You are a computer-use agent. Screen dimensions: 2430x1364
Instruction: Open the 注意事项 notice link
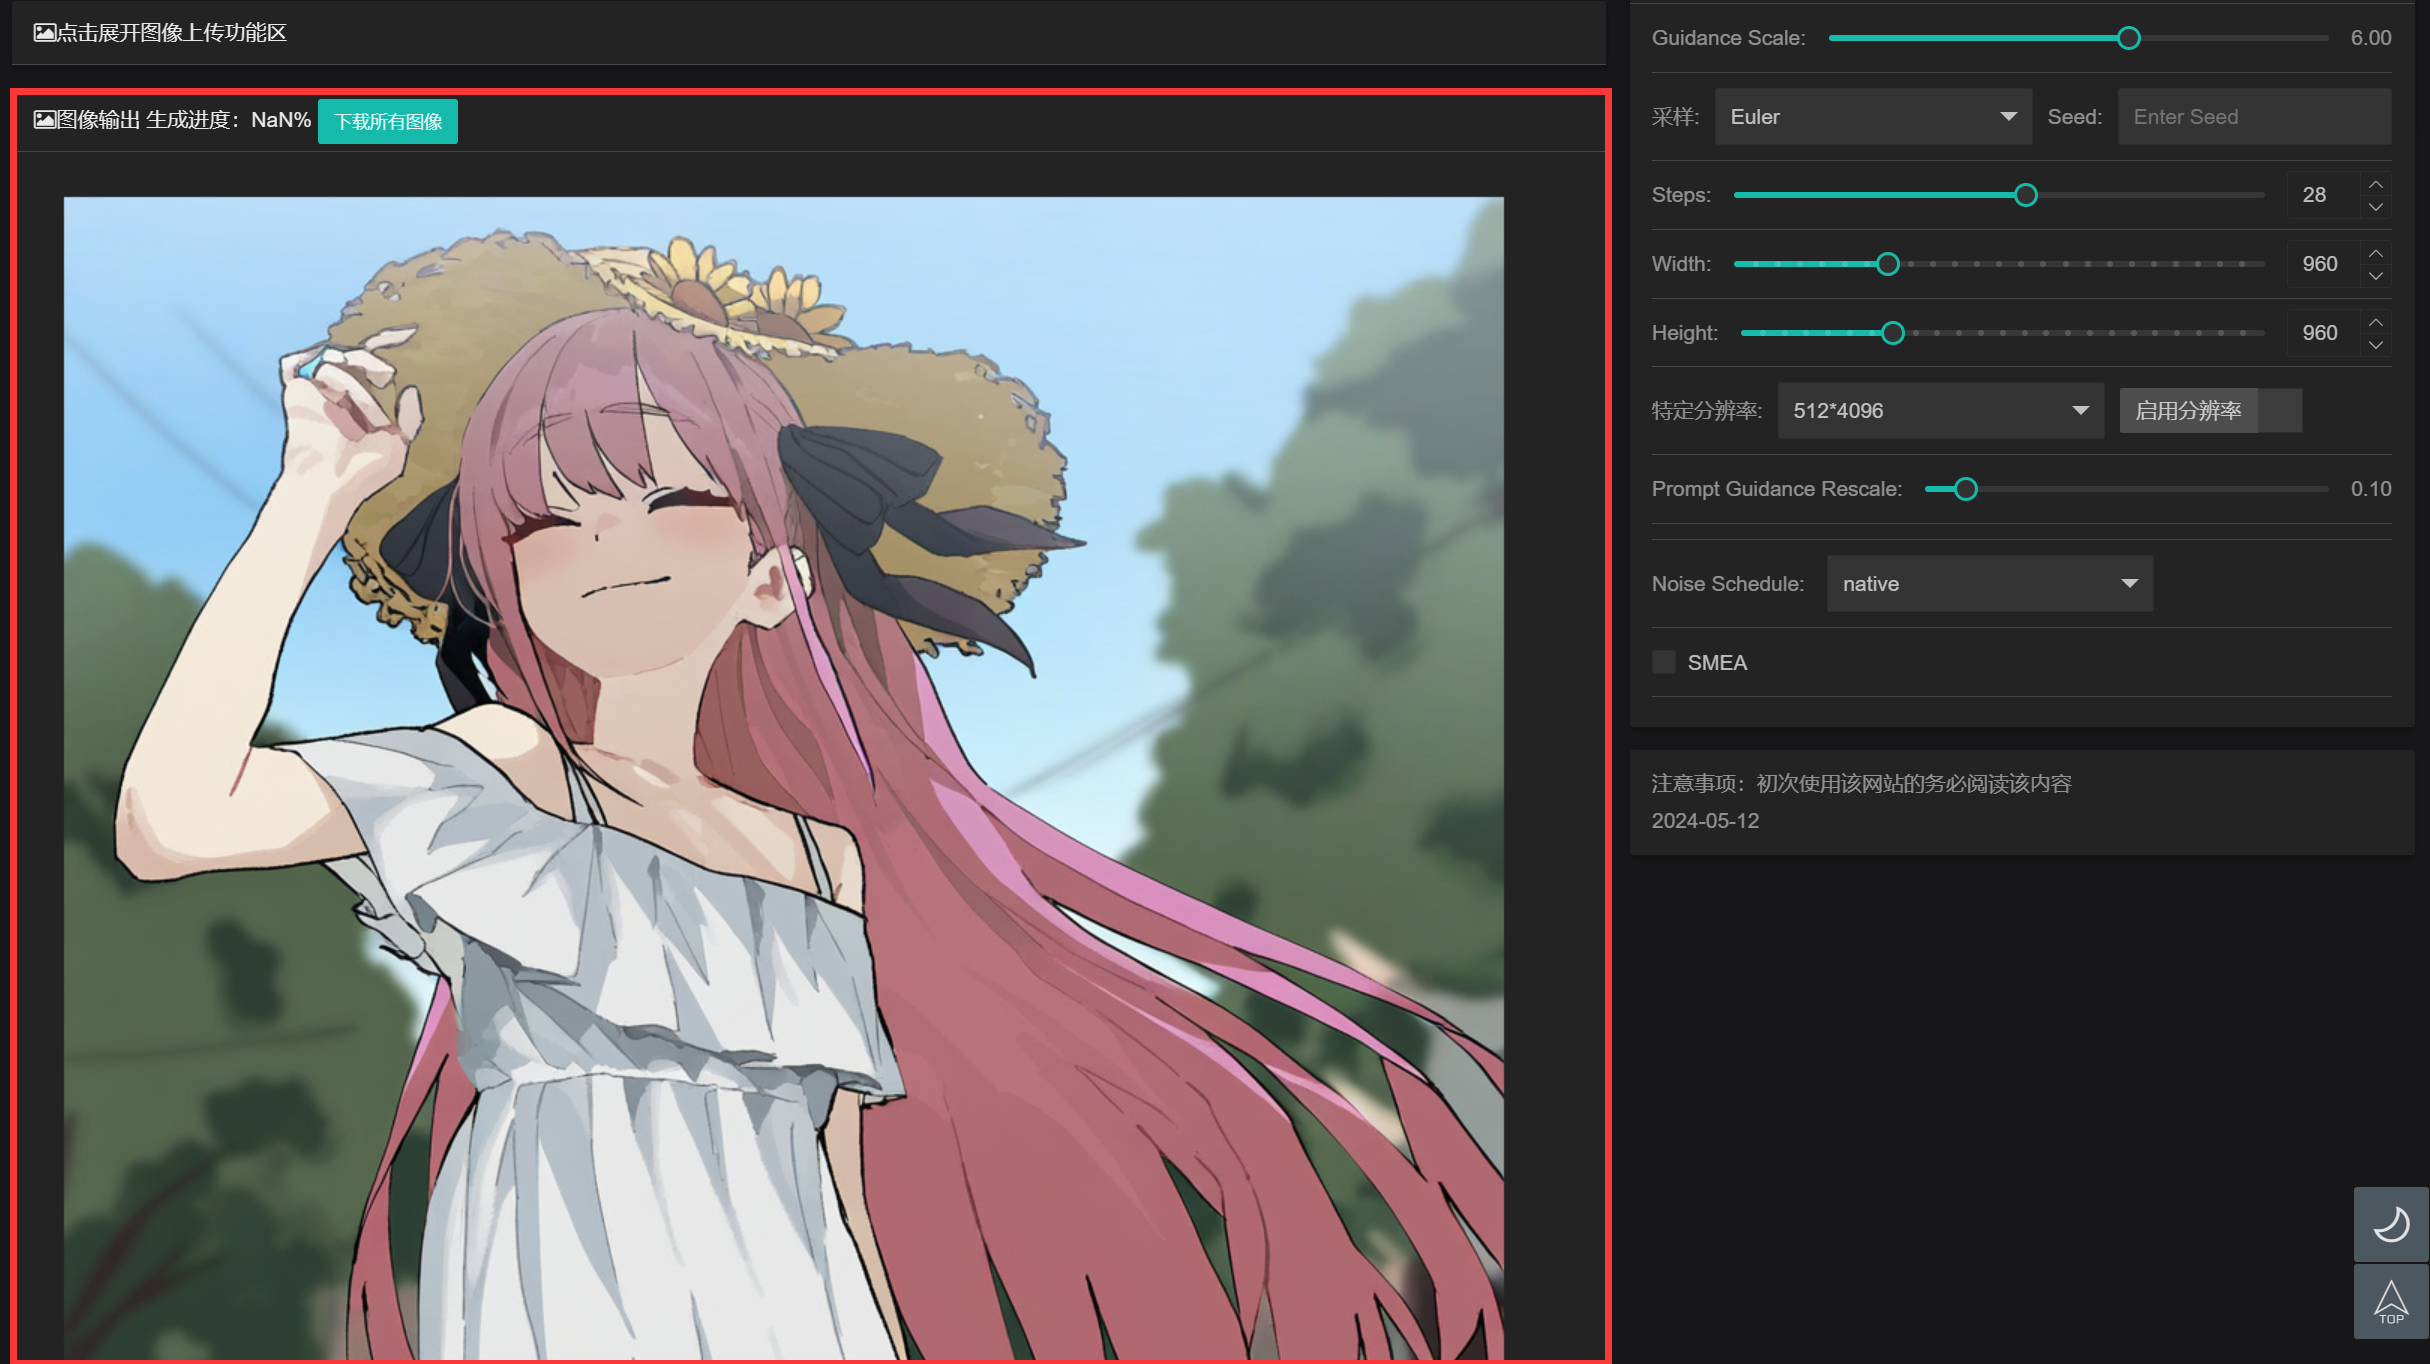tap(1861, 784)
